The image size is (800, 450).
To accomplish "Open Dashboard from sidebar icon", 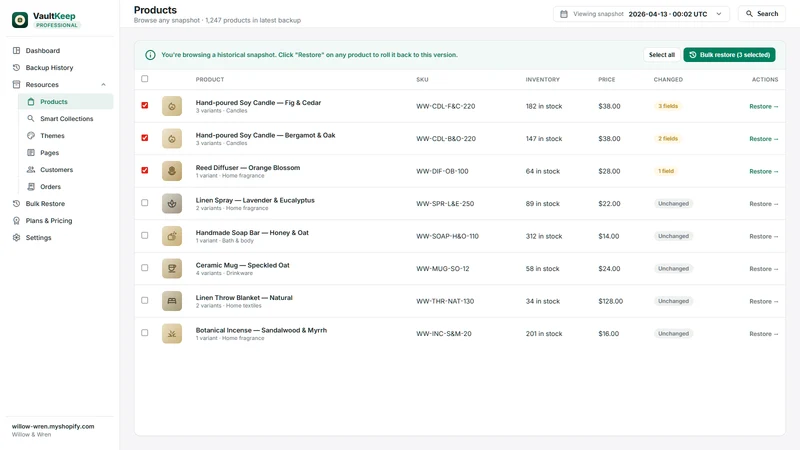I will [x=16, y=51].
